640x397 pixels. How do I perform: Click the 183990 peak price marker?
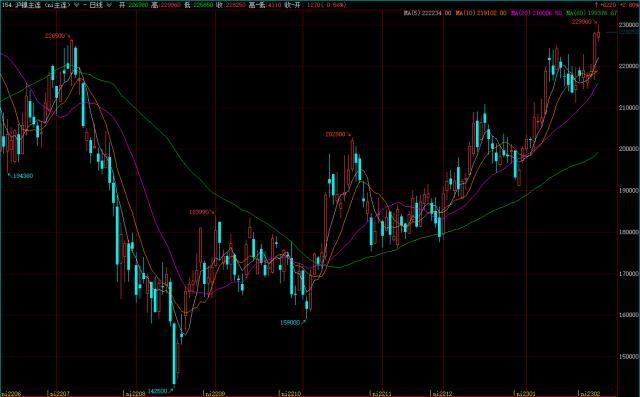(x=200, y=212)
